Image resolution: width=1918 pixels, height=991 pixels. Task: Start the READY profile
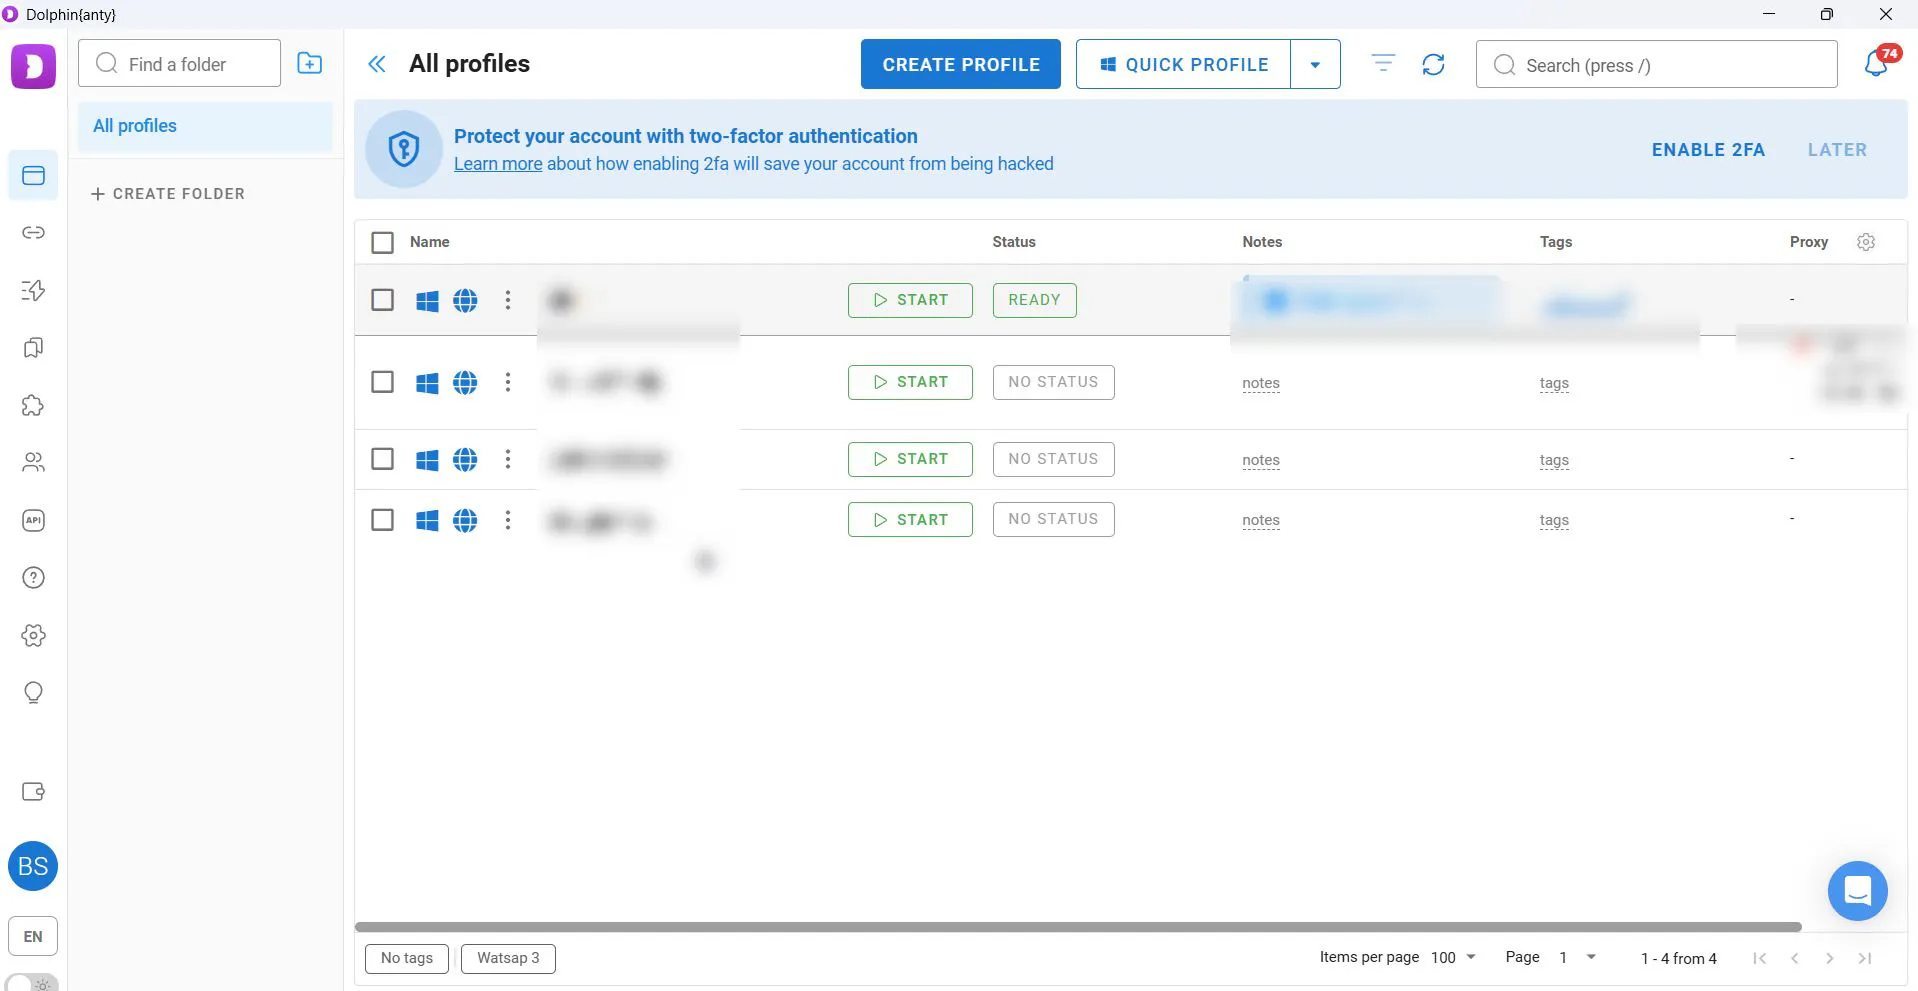(910, 300)
